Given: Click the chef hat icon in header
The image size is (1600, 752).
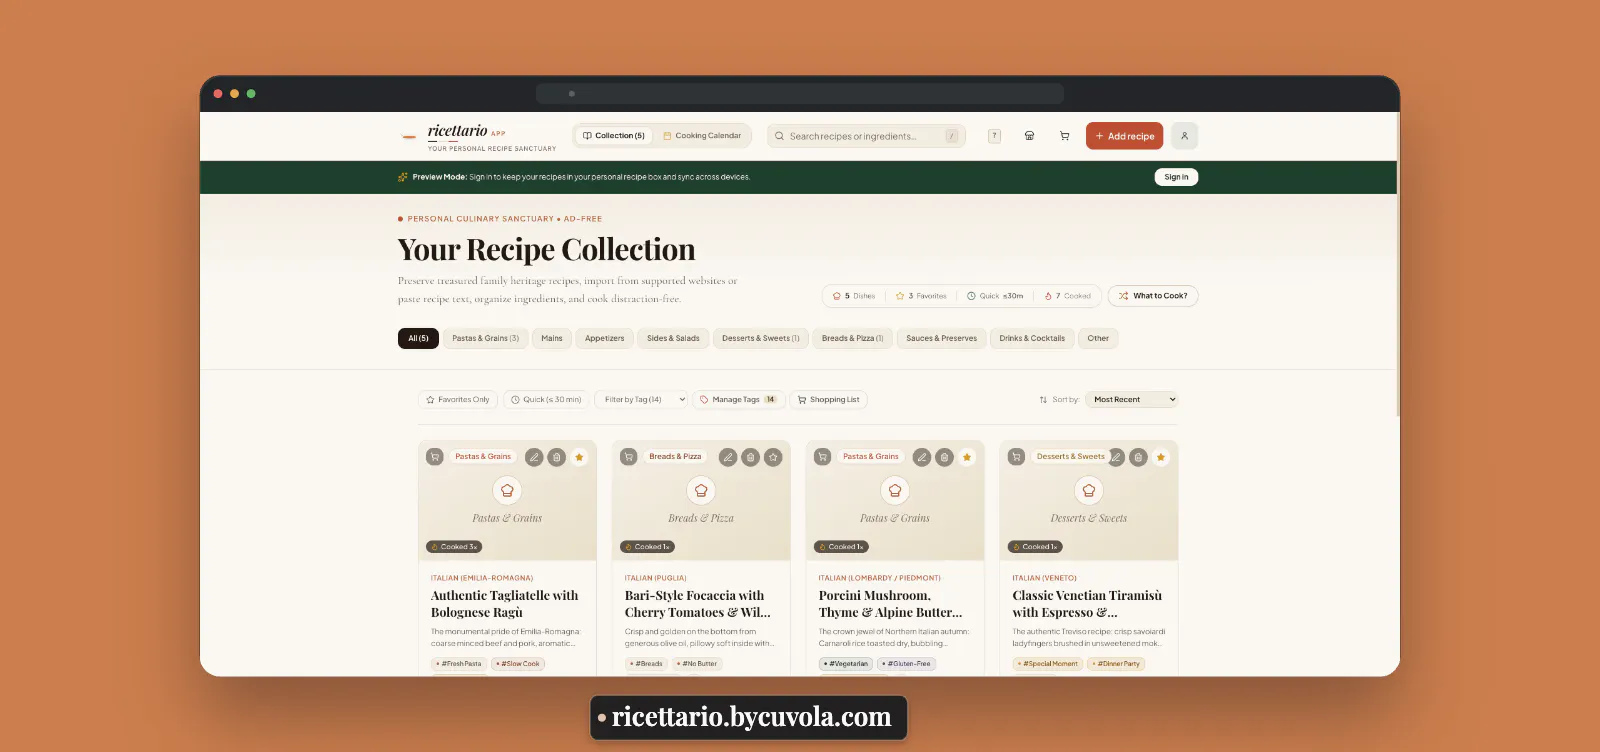Looking at the screenshot, I should click(1029, 136).
